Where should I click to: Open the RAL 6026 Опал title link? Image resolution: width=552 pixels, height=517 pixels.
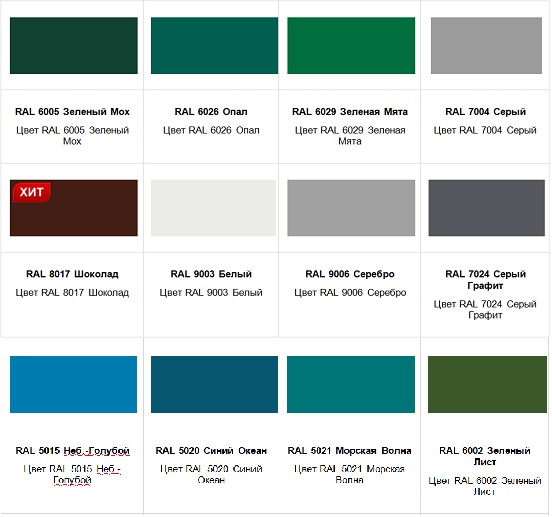pyautogui.click(x=212, y=112)
